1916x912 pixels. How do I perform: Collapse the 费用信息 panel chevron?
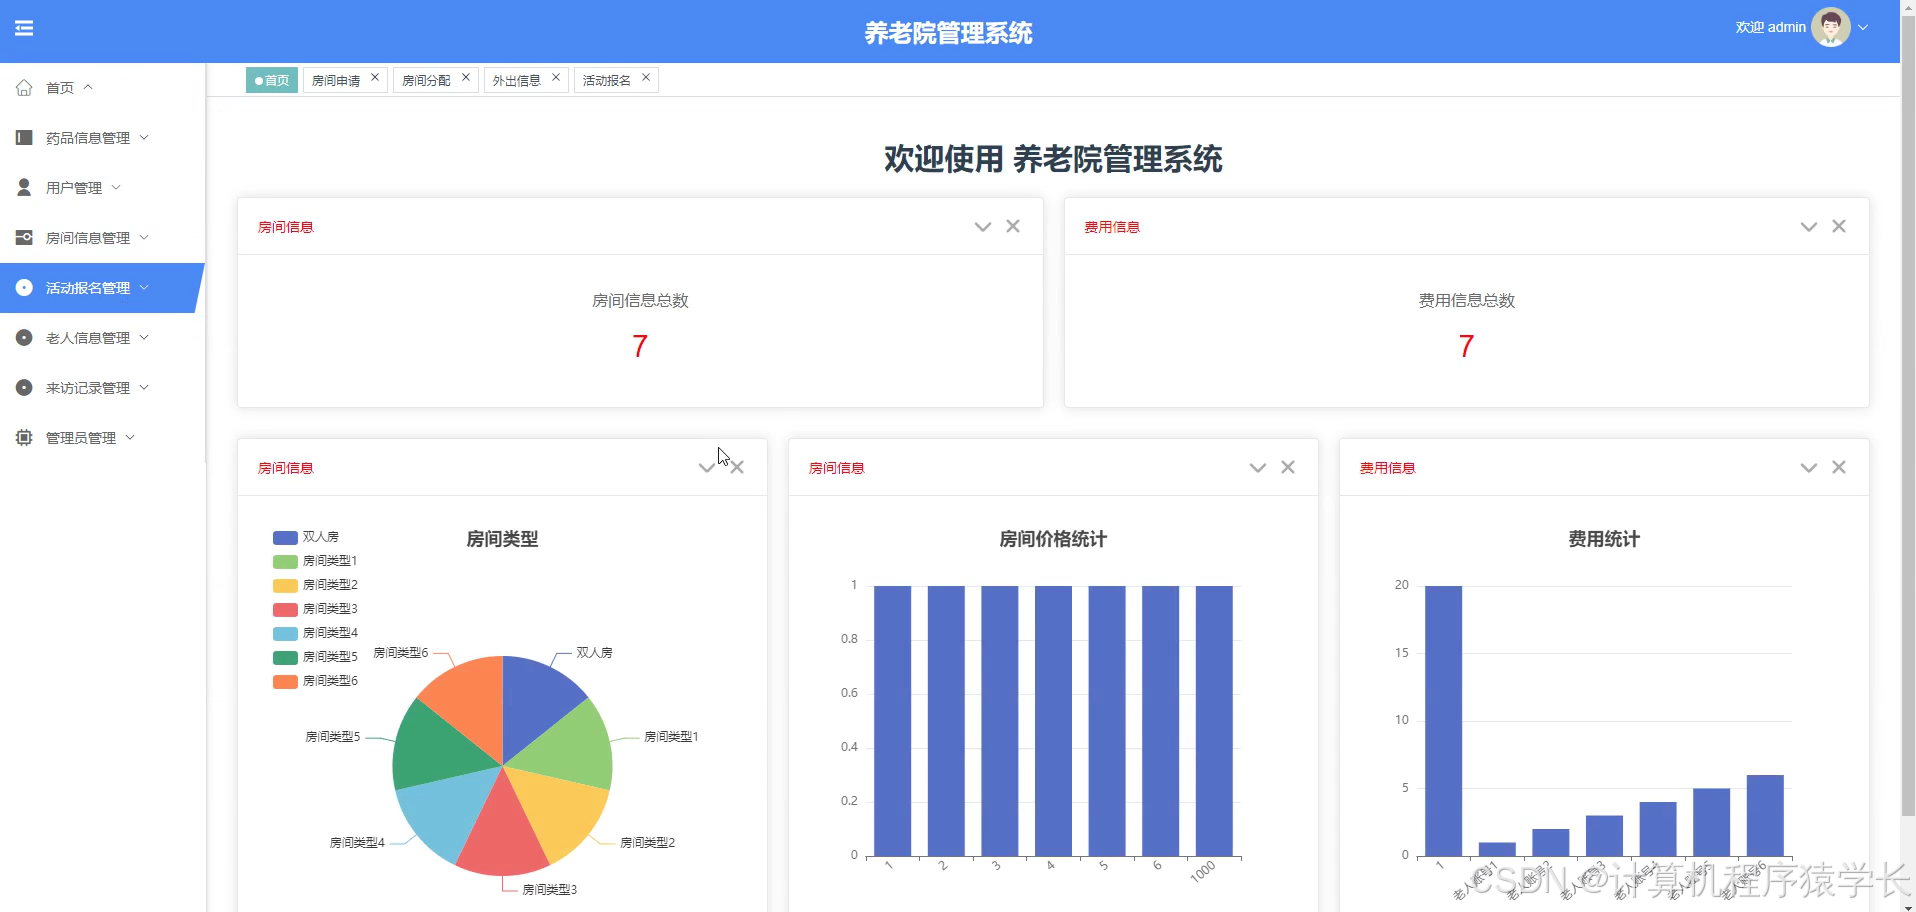point(1808,226)
